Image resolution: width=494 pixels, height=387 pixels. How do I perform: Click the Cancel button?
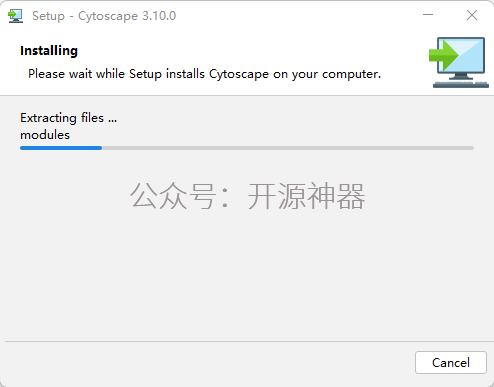(451, 362)
